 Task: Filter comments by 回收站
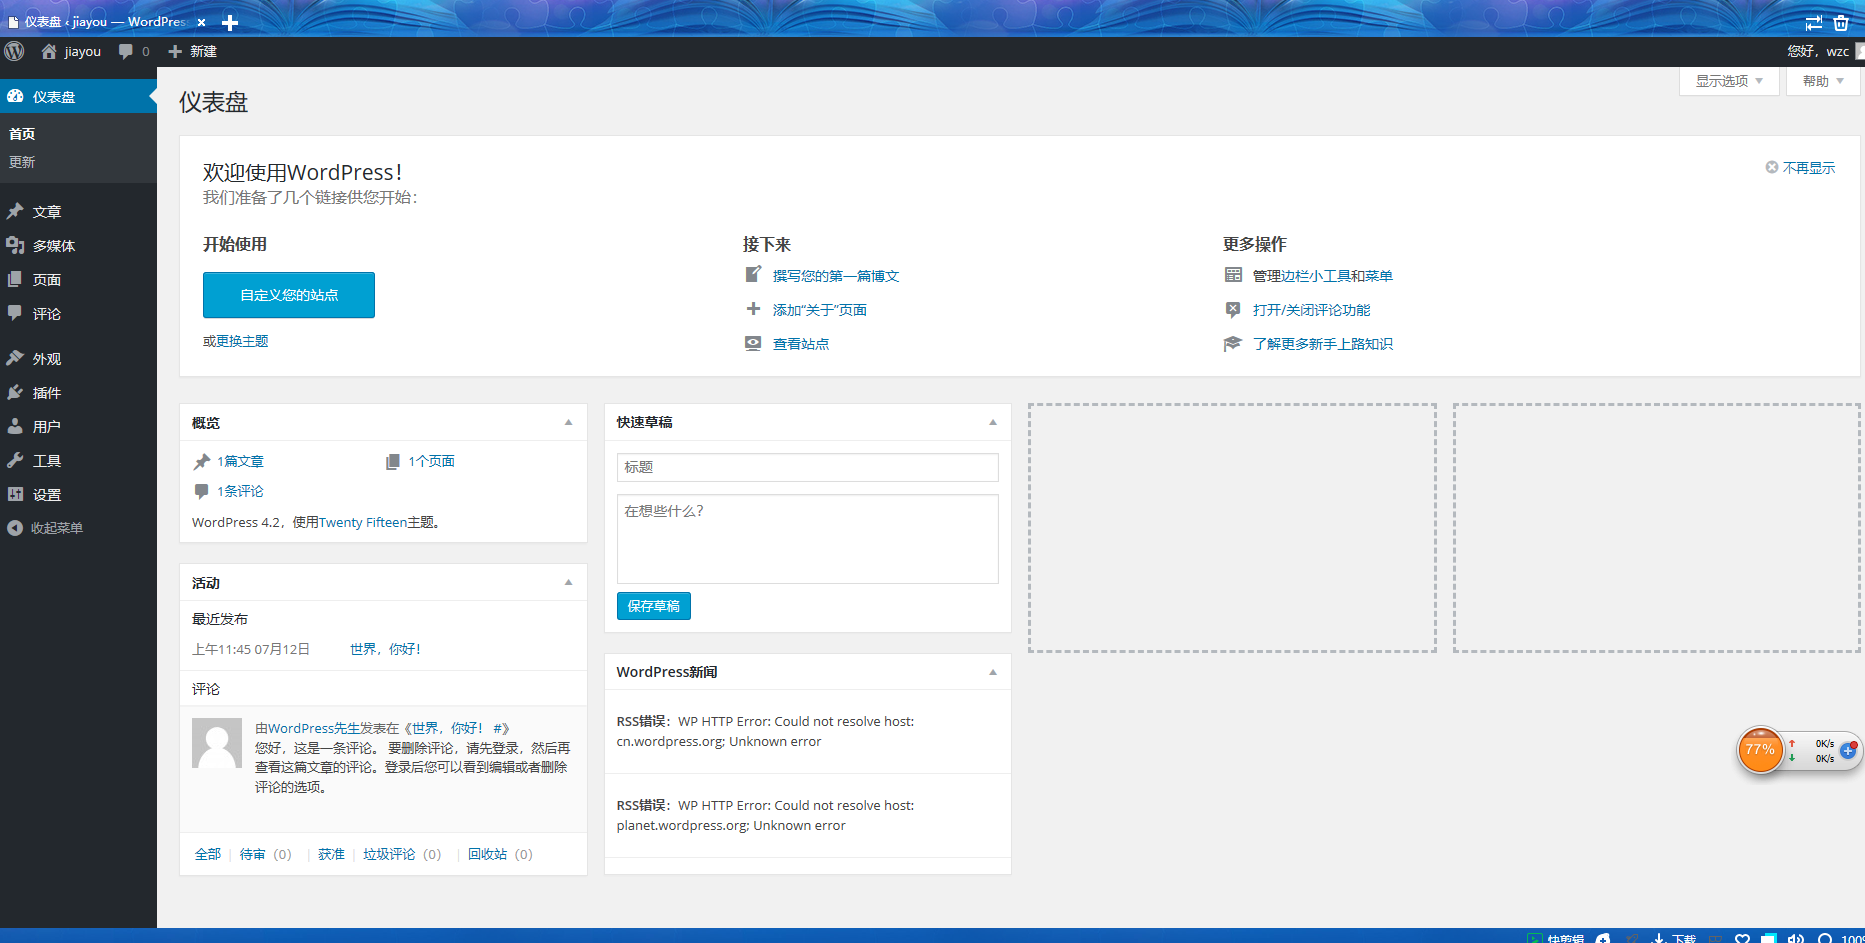point(487,854)
